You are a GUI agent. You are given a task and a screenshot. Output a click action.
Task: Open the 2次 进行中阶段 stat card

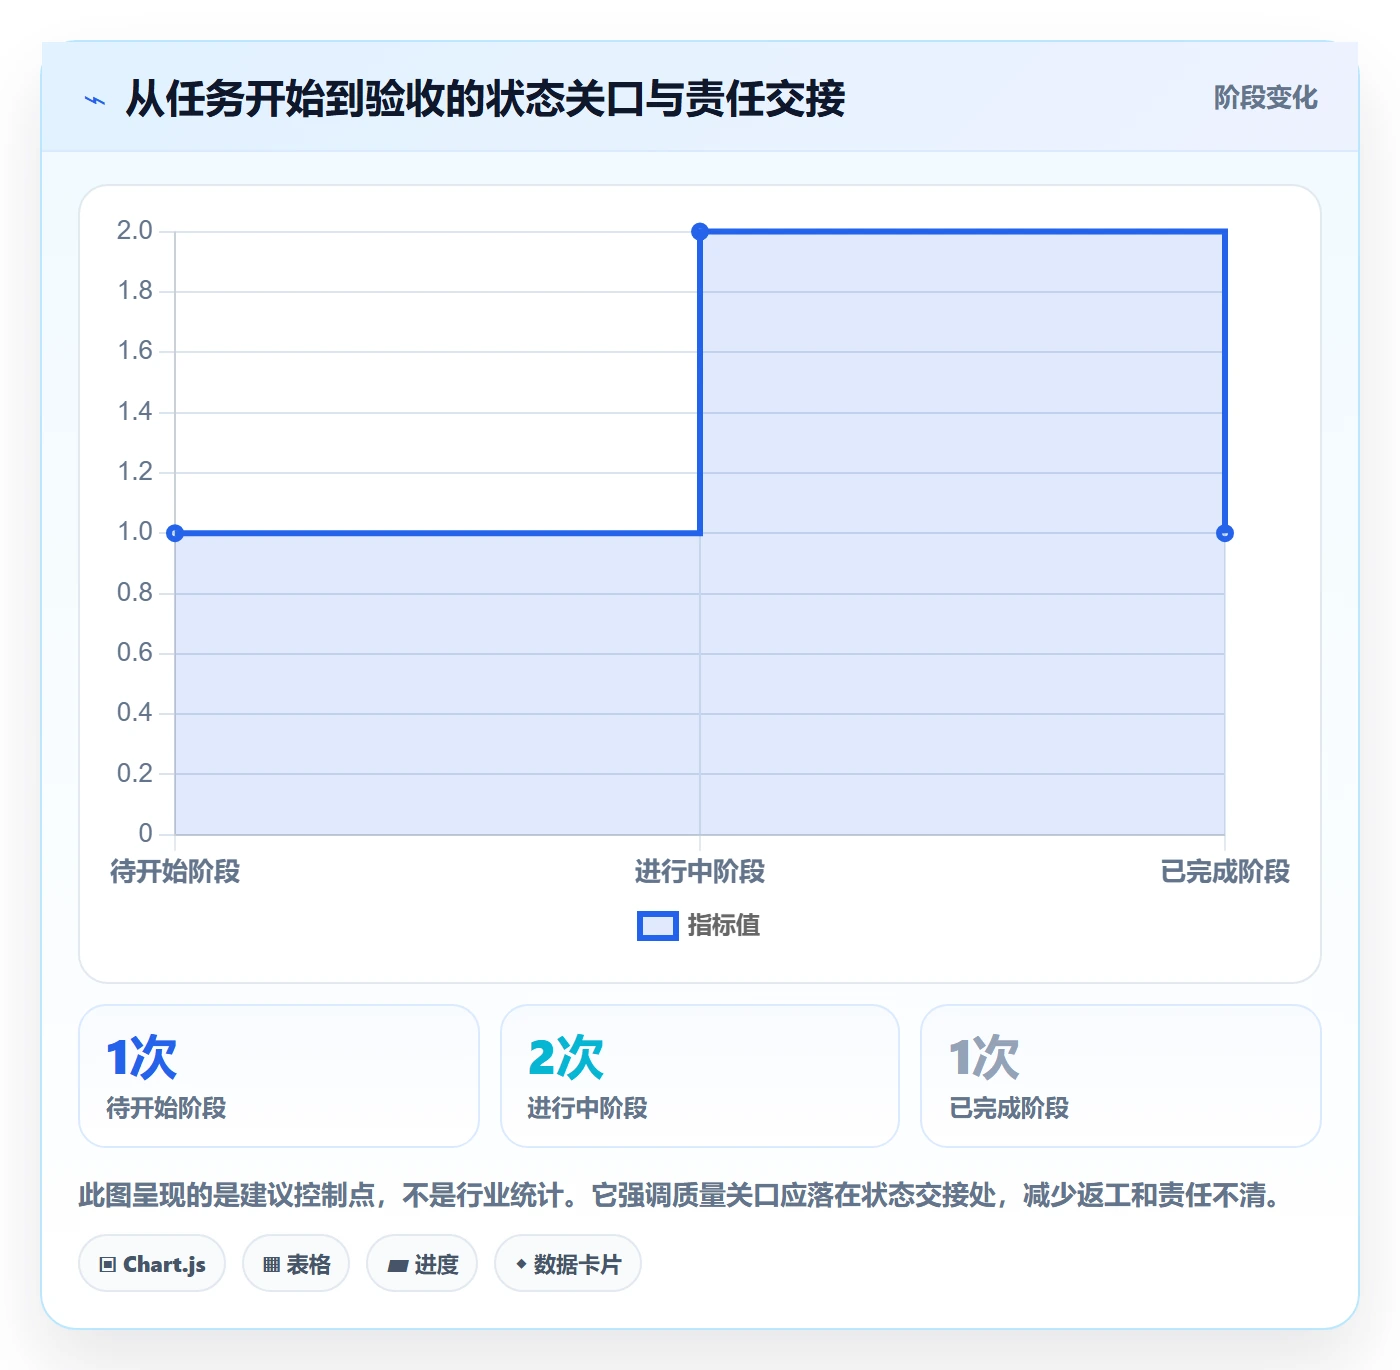[x=700, y=1076]
